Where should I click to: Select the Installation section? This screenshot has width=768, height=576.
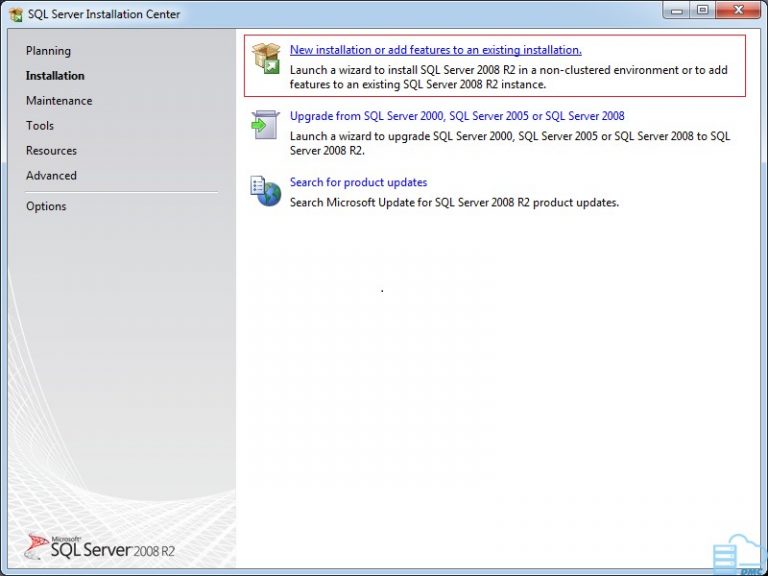click(x=55, y=75)
